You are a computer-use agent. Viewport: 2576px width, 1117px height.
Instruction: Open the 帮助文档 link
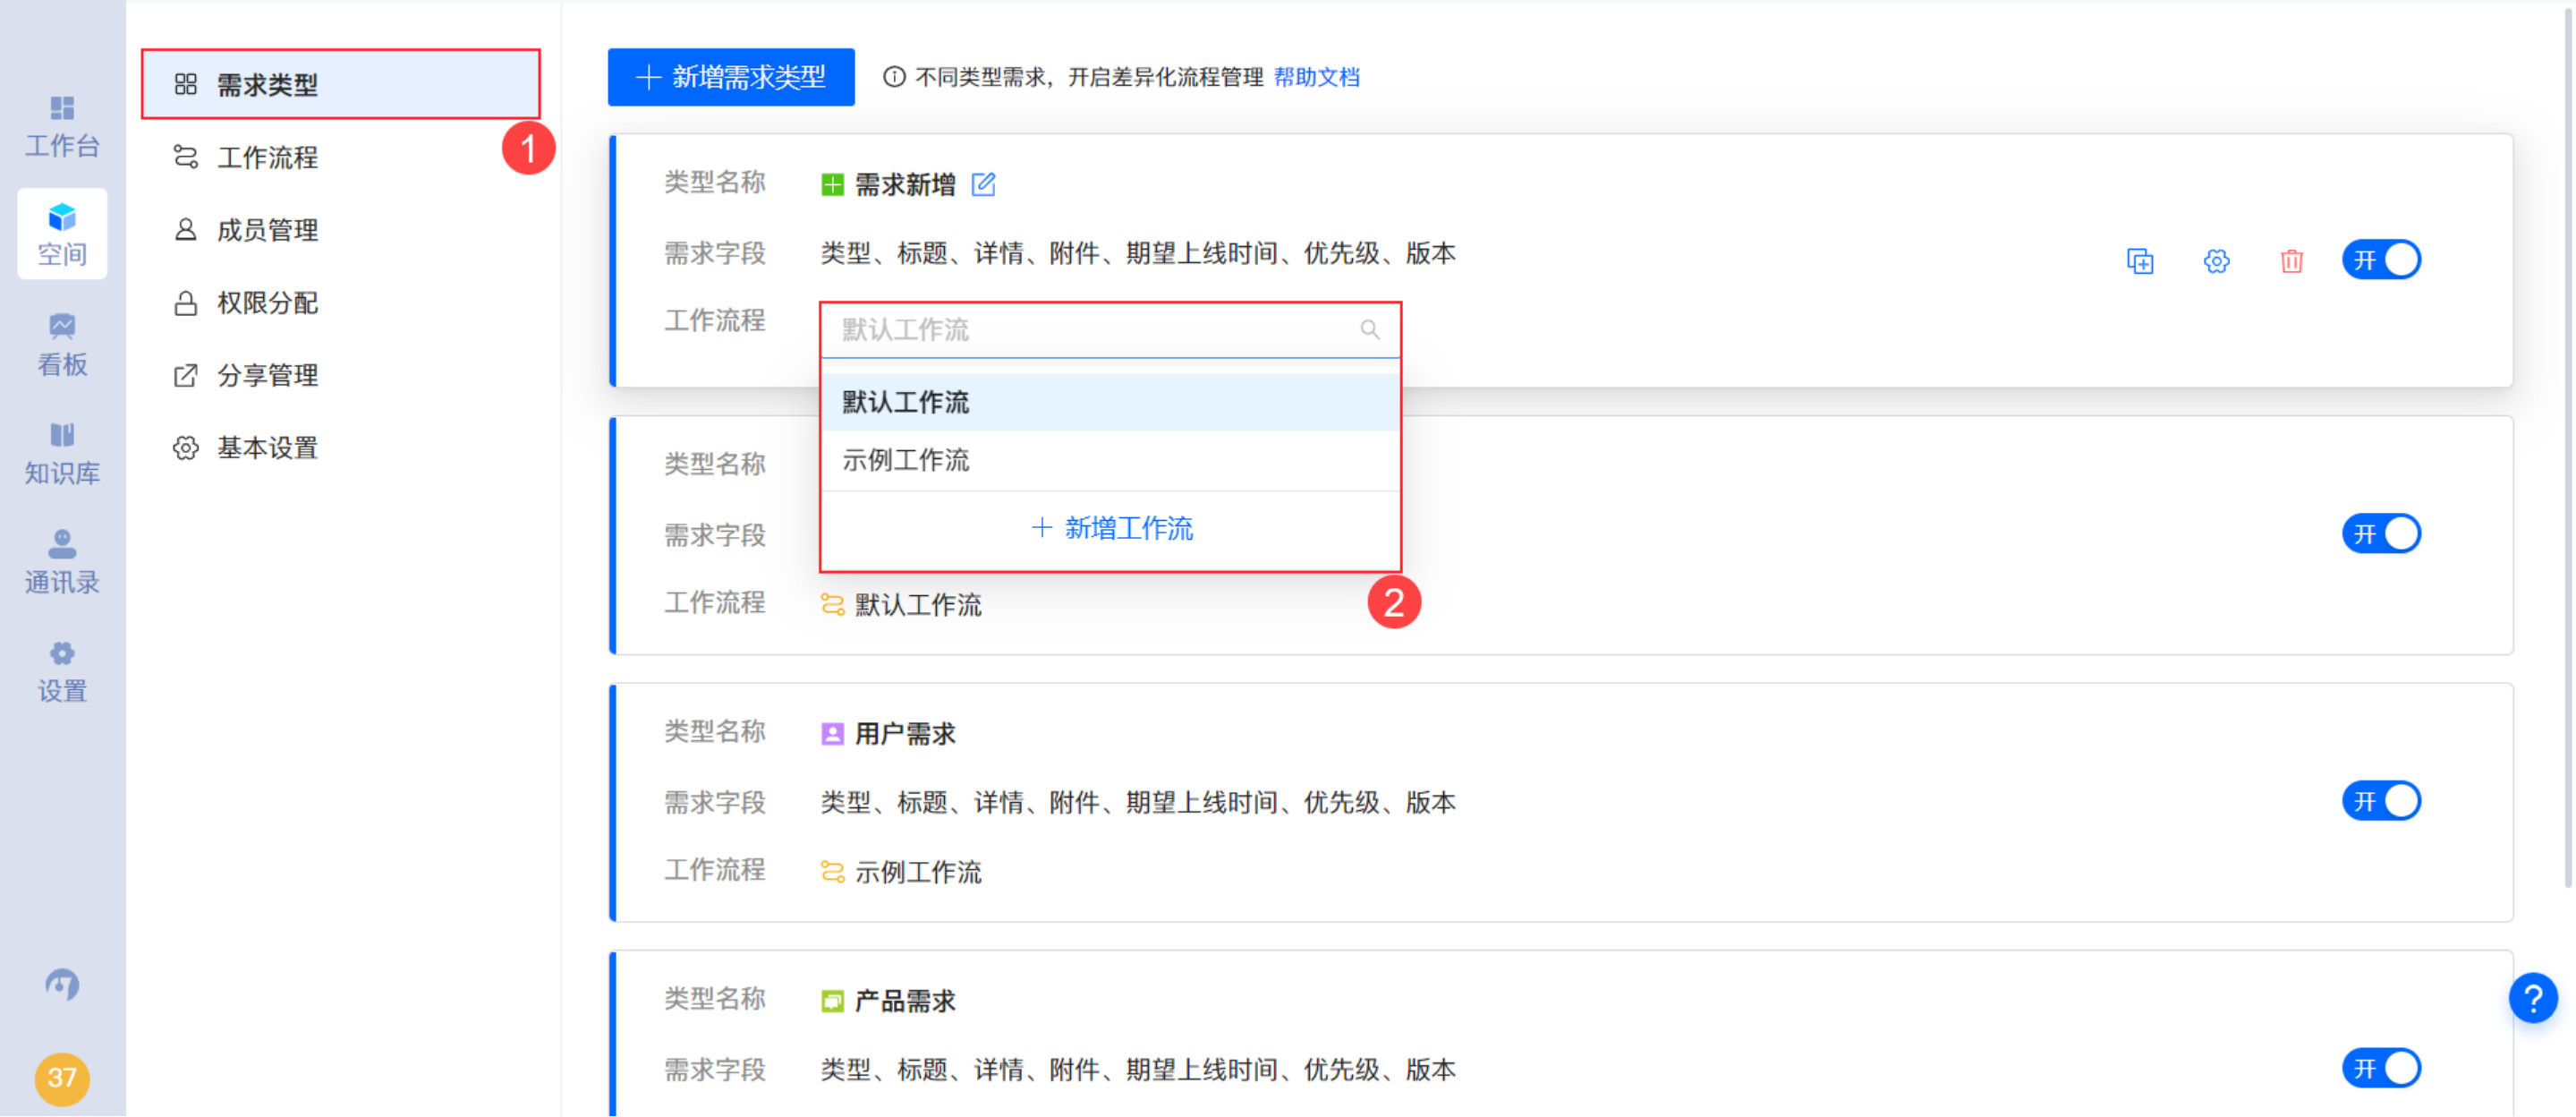tap(1317, 77)
